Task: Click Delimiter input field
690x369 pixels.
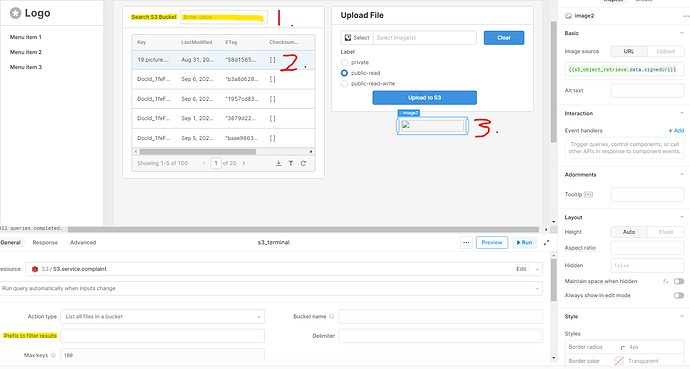Action: pos(440,336)
